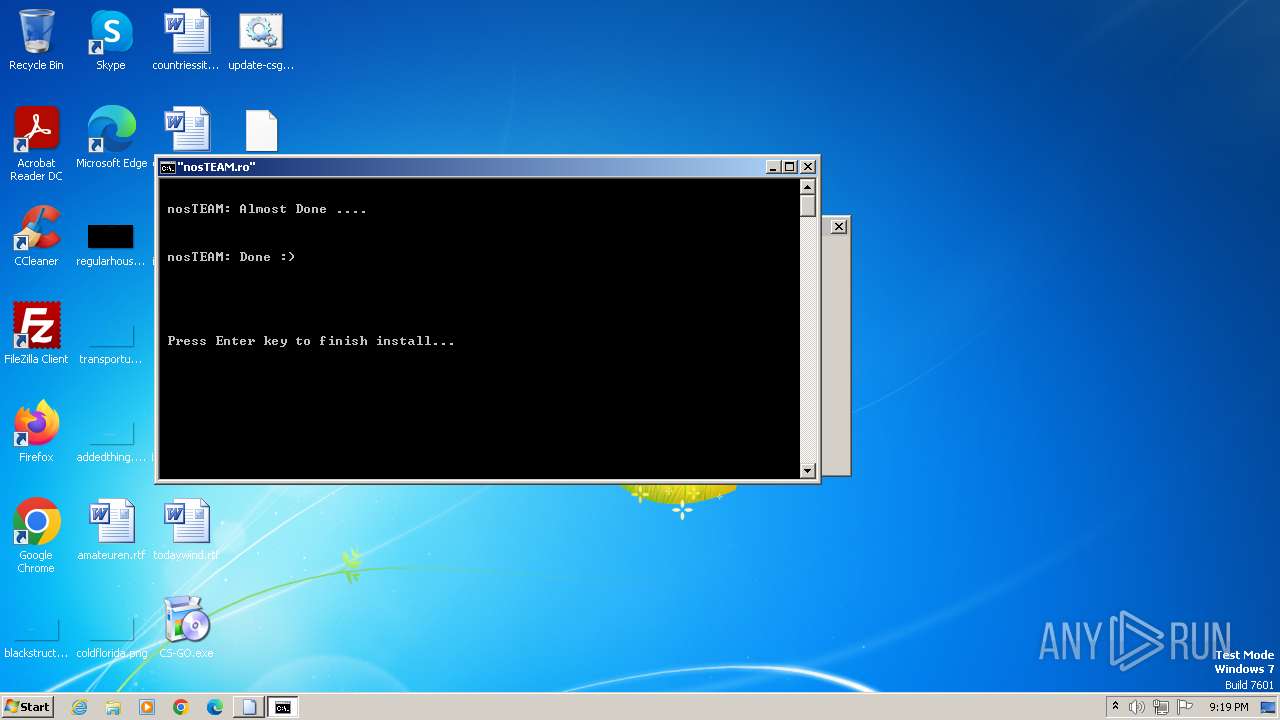Switch to the blank document taskbar item
This screenshot has height=720, width=1280.
coord(249,707)
